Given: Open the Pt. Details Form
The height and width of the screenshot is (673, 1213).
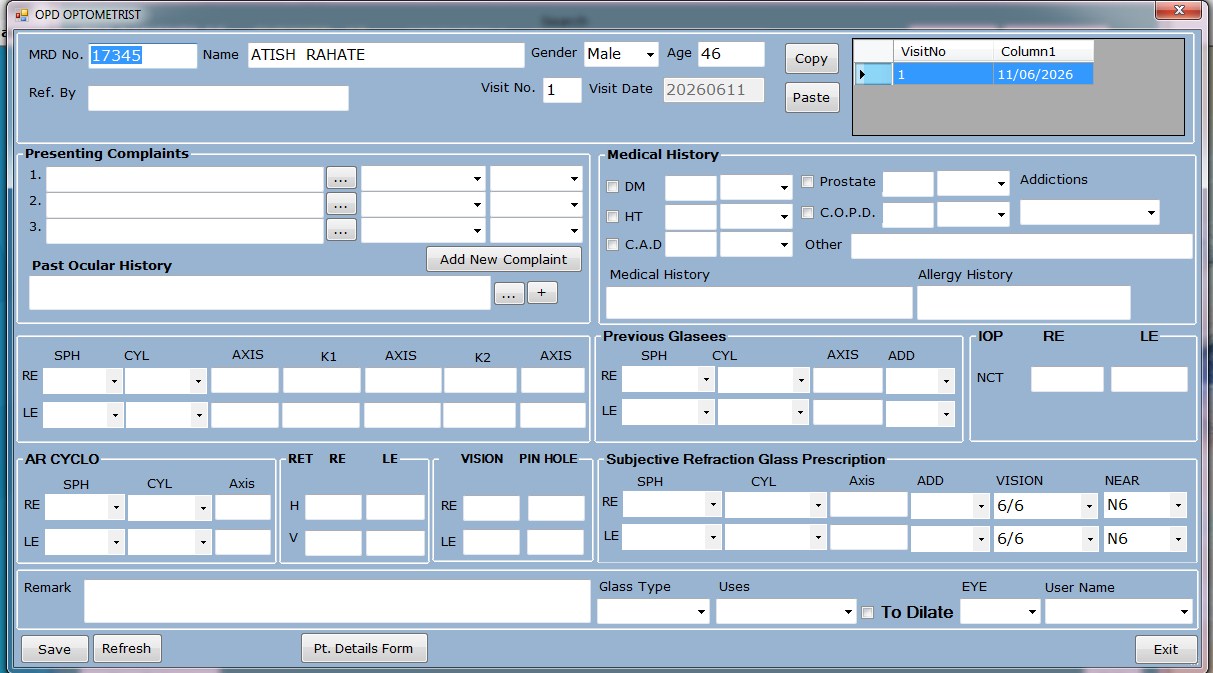Looking at the screenshot, I should (x=363, y=648).
